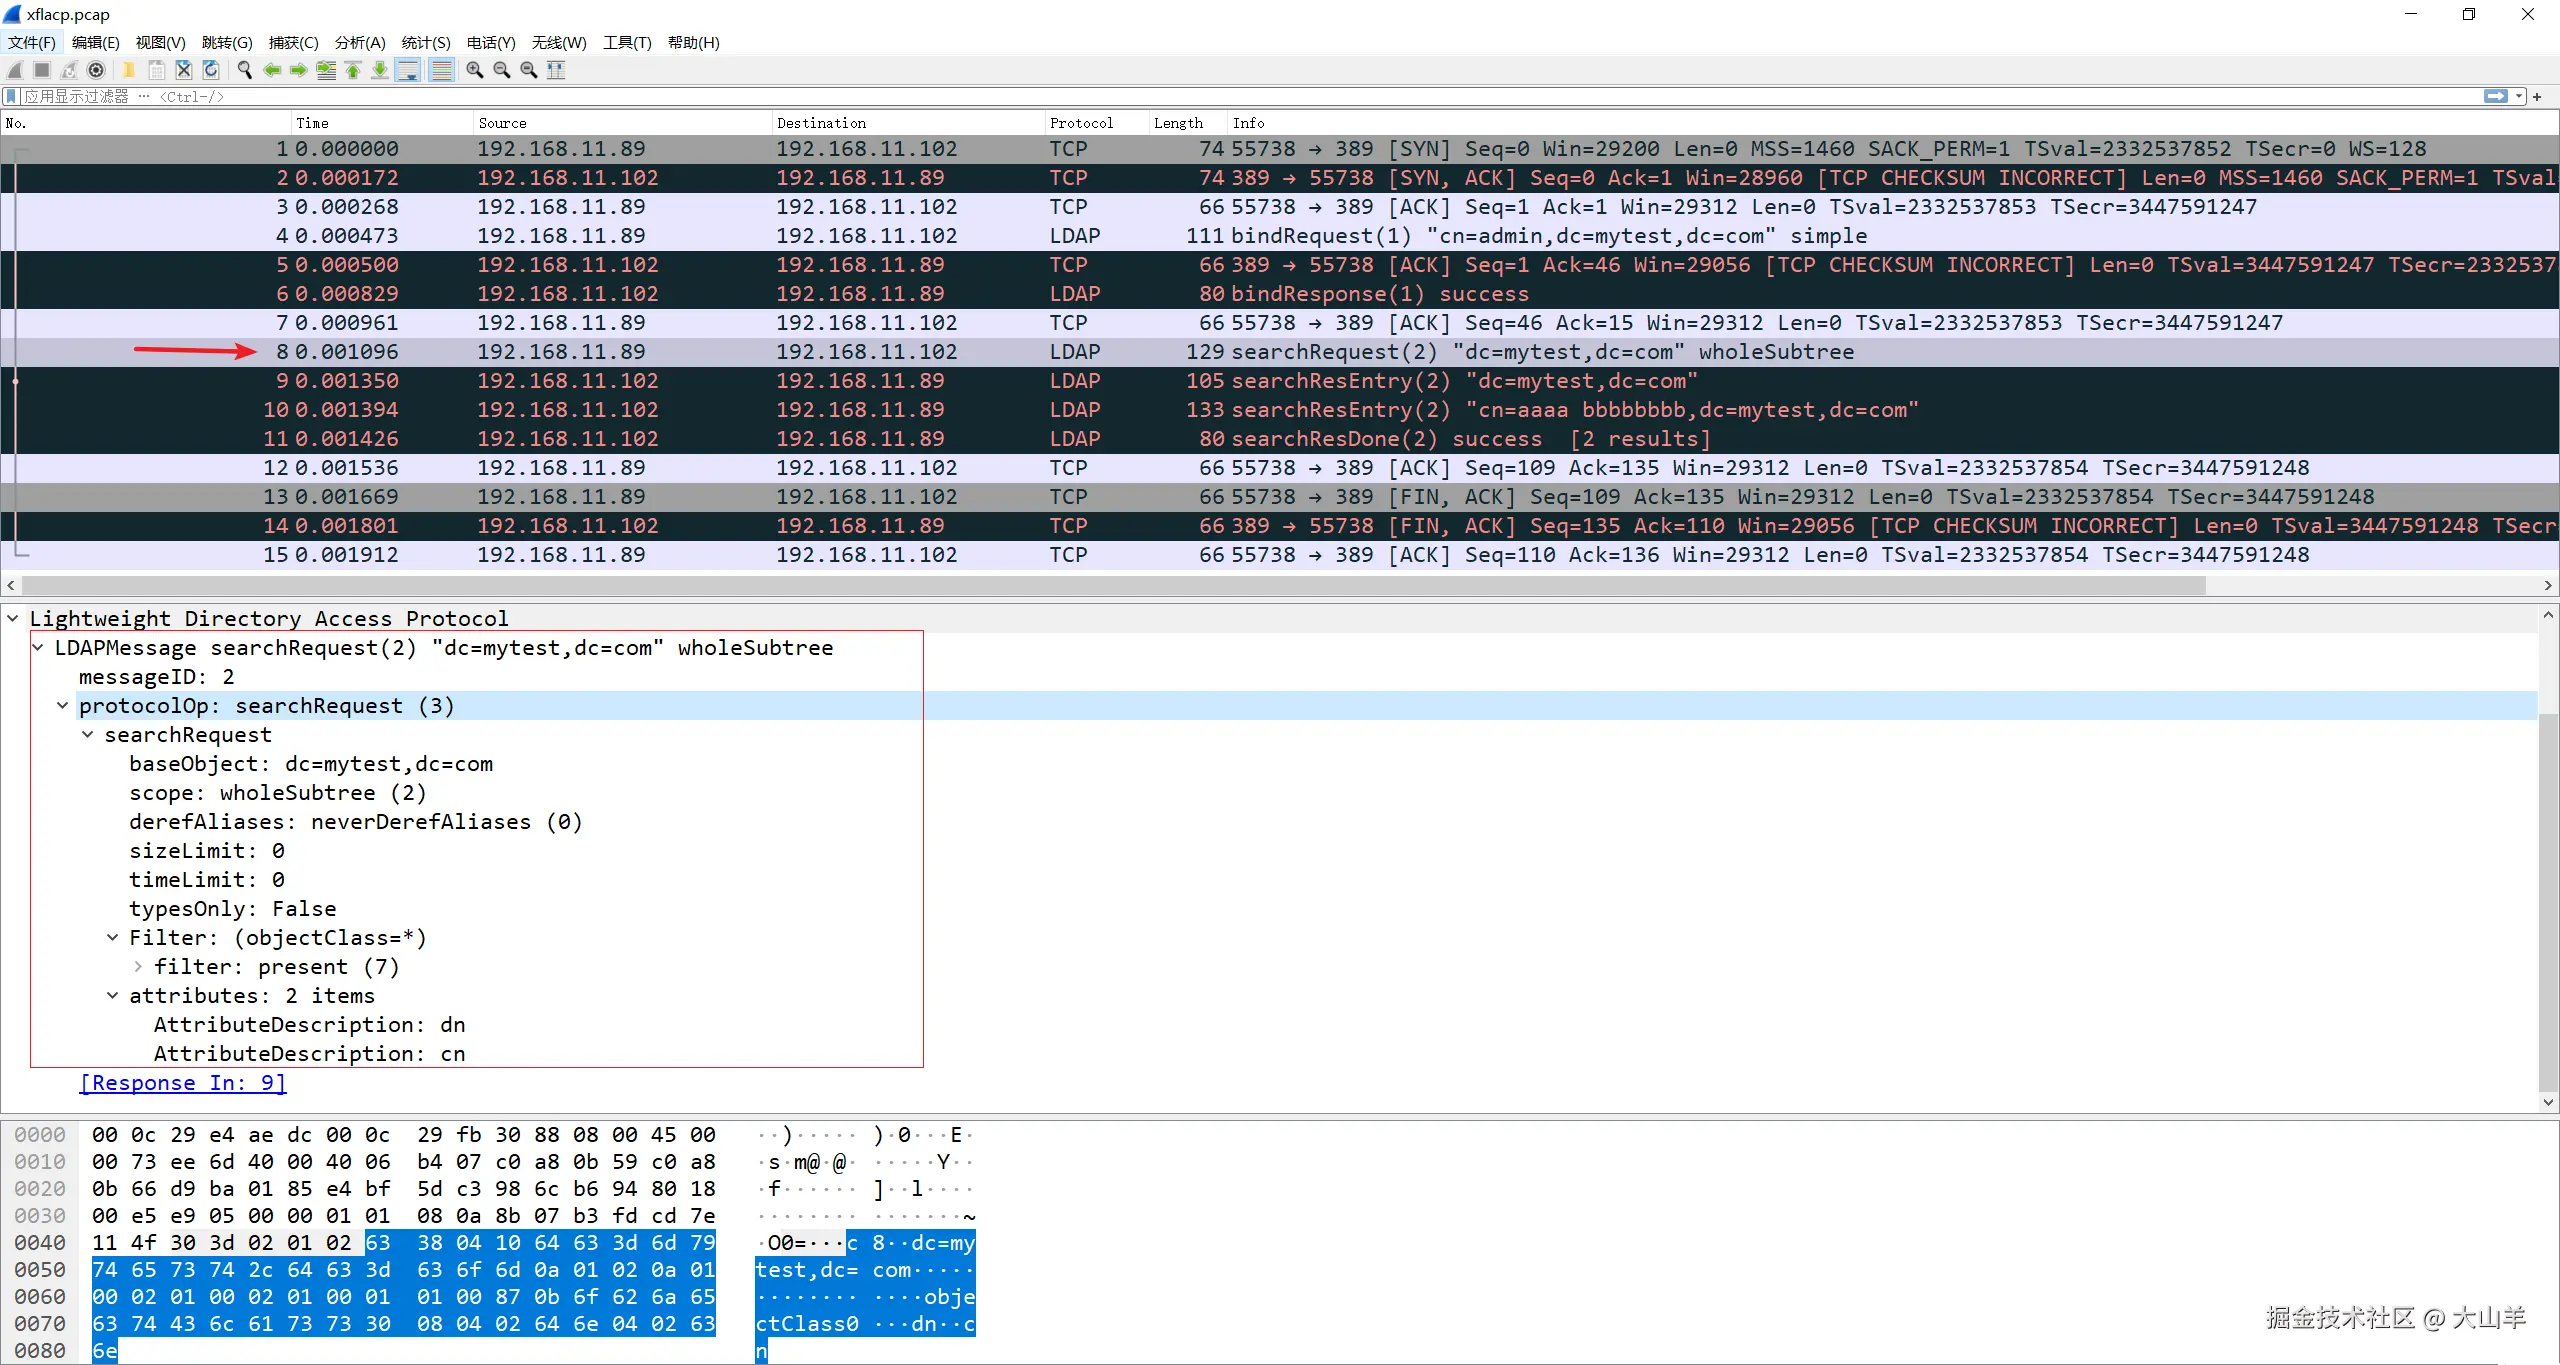Click the open capture file folder icon
Viewport: 2560px width, 1365px height.
[x=129, y=70]
